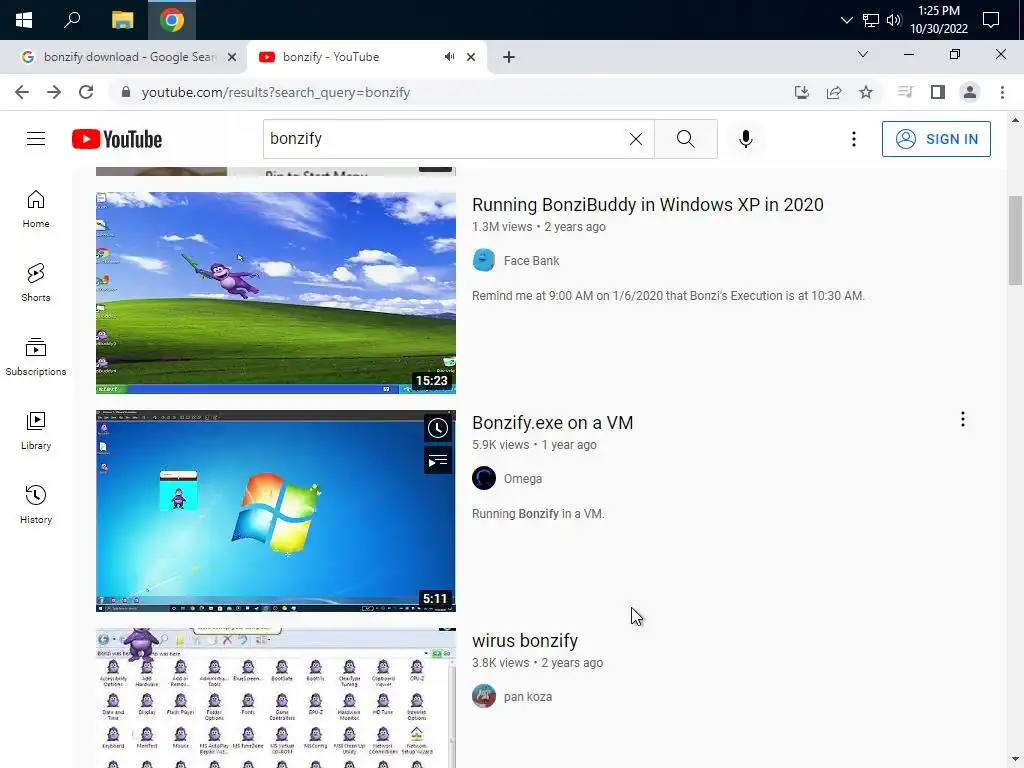Add Bonzify.exe video to Watch later

[x=438, y=428]
